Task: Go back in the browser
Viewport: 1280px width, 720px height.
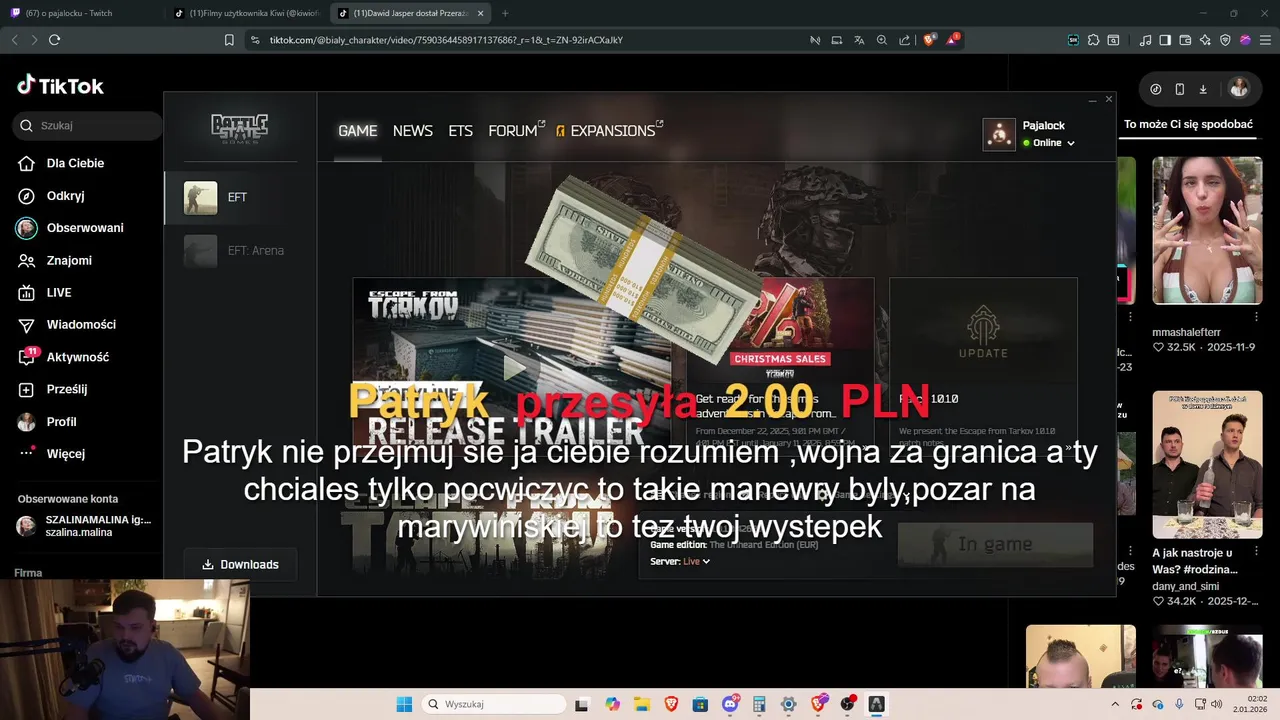Action: tap(14, 40)
